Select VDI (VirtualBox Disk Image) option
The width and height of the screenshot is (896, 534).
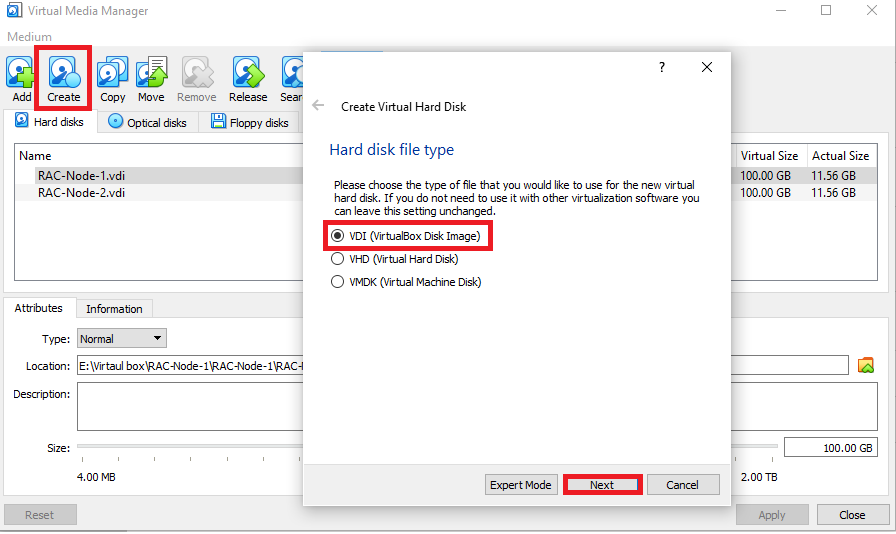click(x=406, y=236)
